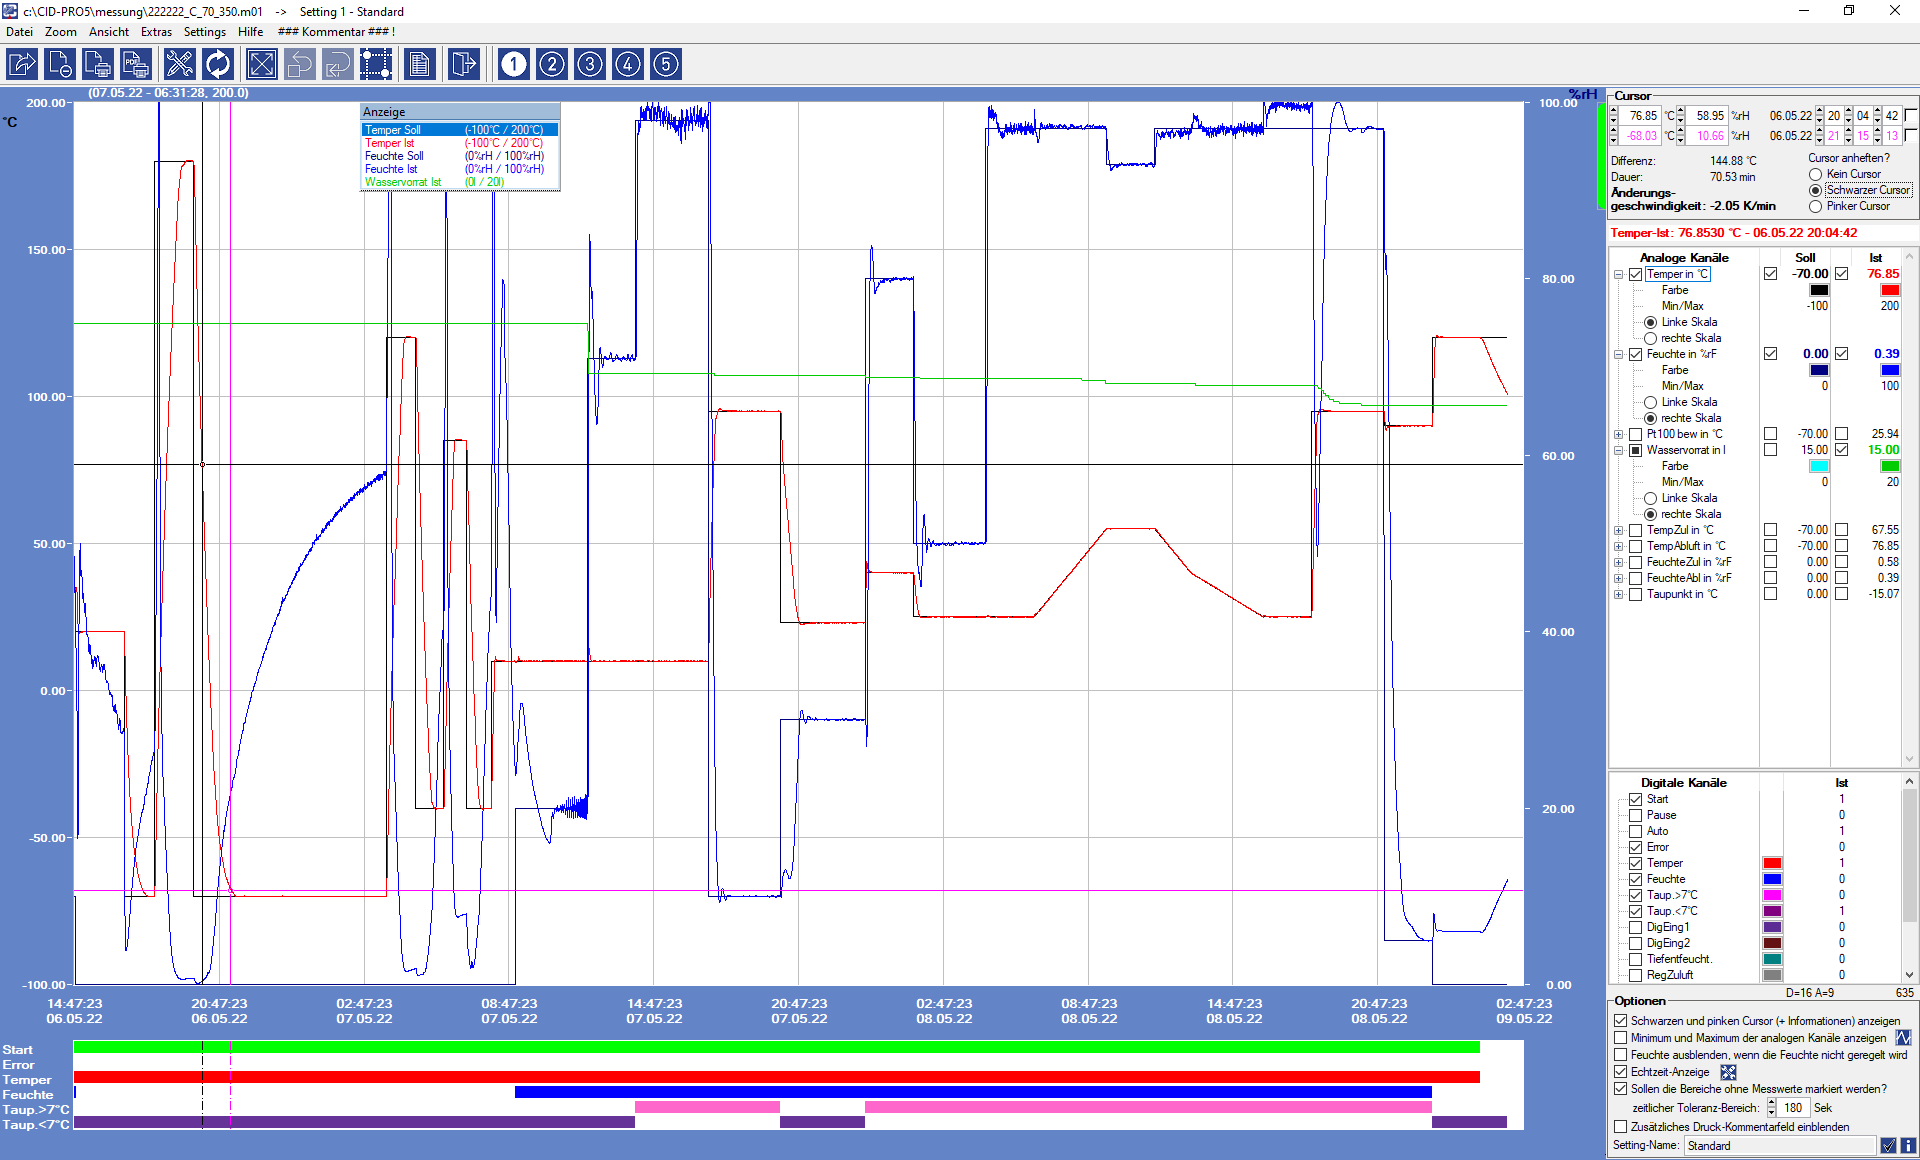
Task: Select Temper Soll row in Anzeige legend
Action: pos(460,130)
